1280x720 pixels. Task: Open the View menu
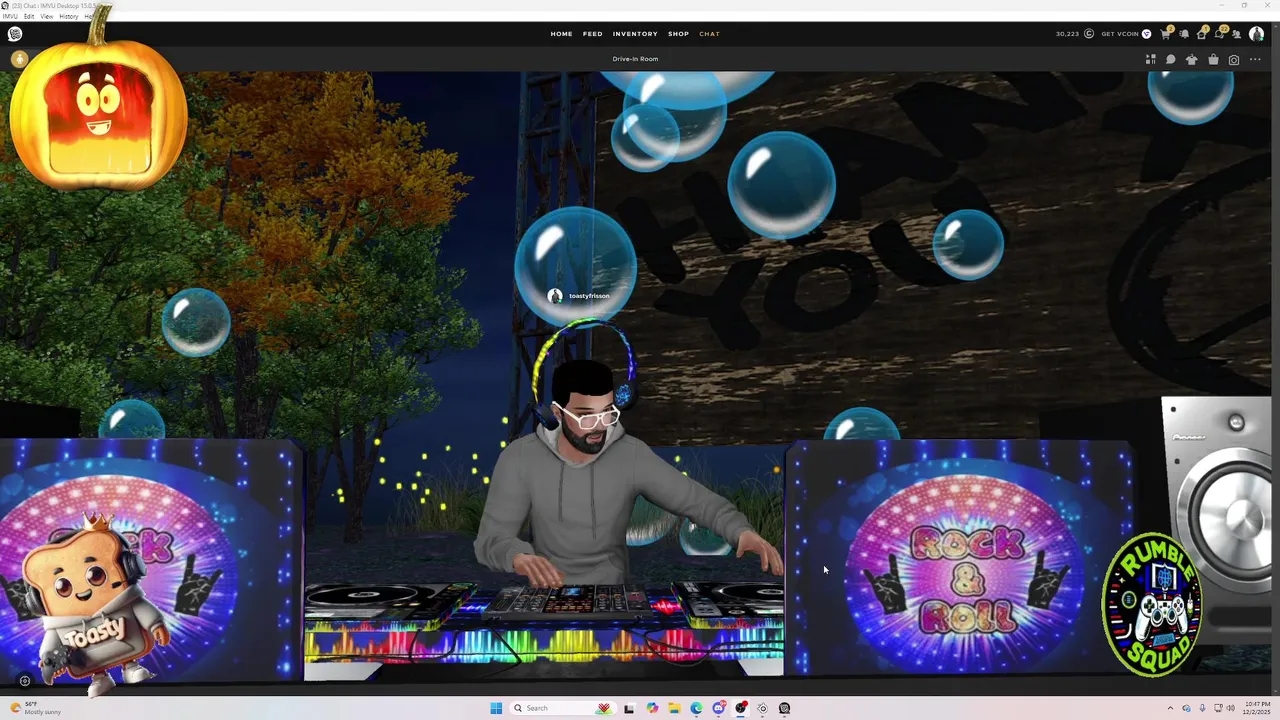[x=47, y=17]
